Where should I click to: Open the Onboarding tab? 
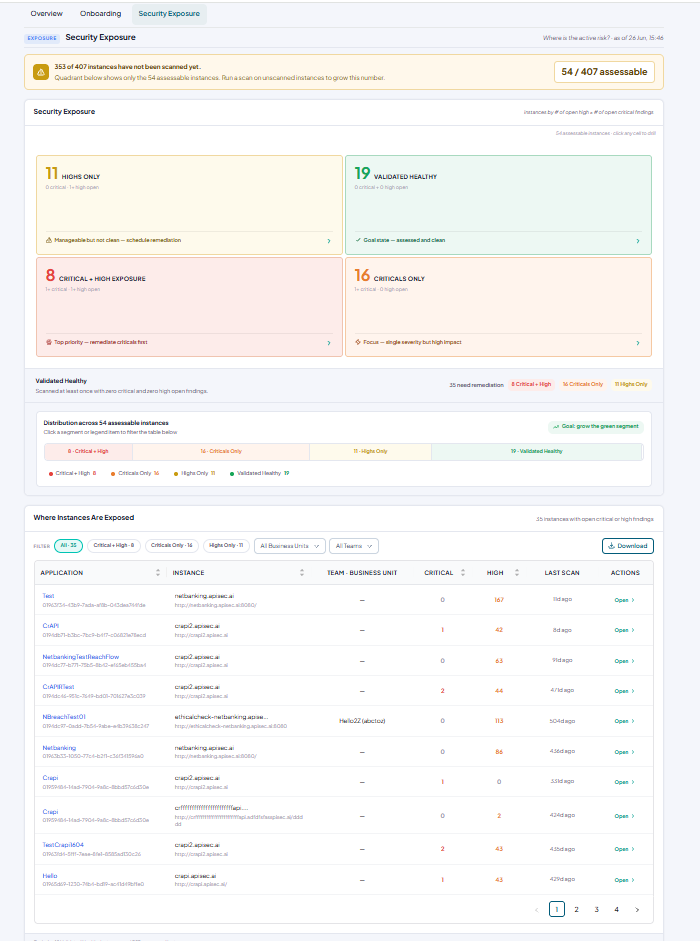point(100,14)
